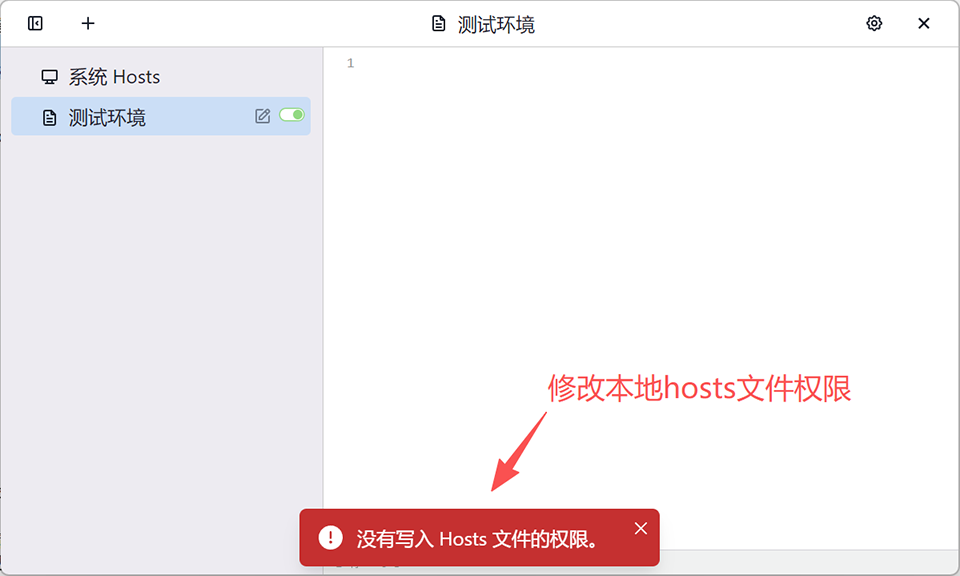Screen dimensions: 960x576
Task: Toggle 测试环境 hosts switch off
Action: 291,115
